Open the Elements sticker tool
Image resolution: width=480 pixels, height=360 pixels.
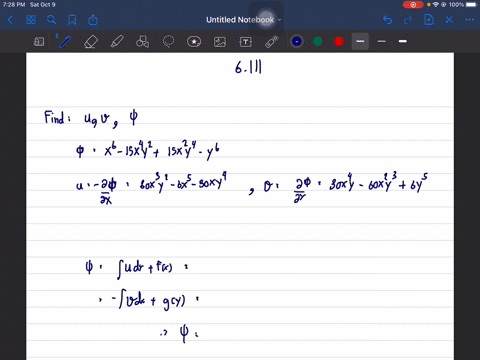point(194,42)
